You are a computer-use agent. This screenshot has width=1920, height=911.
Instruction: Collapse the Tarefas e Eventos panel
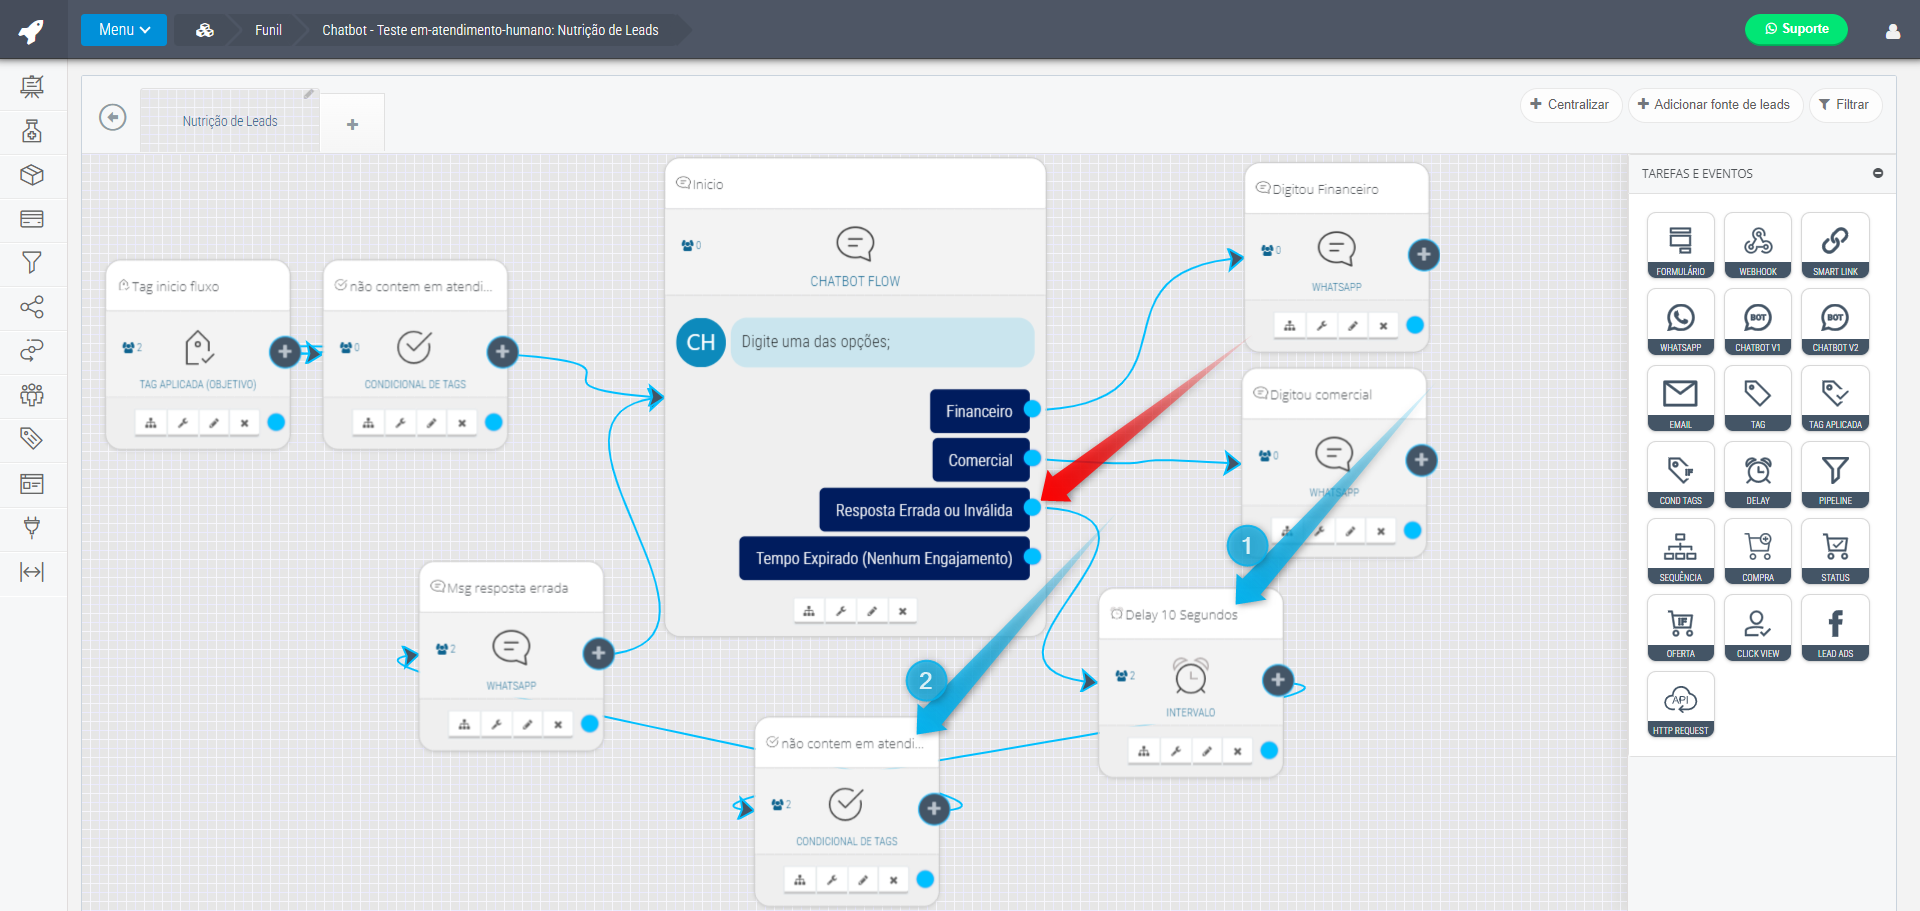point(1877,174)
